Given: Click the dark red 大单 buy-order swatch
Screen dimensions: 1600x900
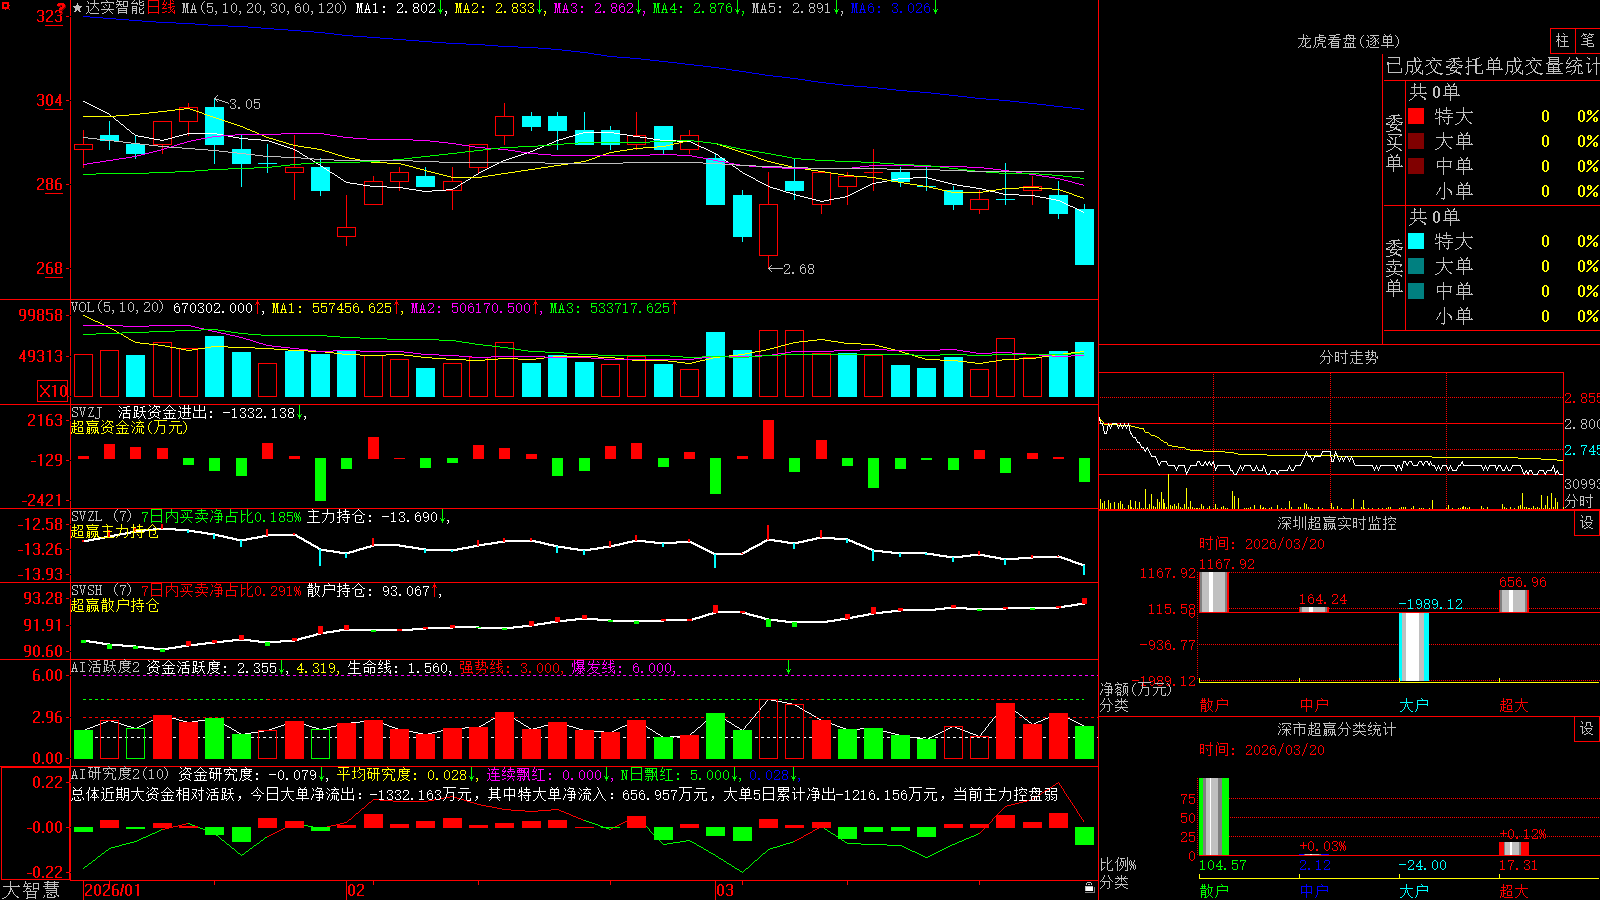Looking at the screenshot, I should click(x=1416, y=141).
